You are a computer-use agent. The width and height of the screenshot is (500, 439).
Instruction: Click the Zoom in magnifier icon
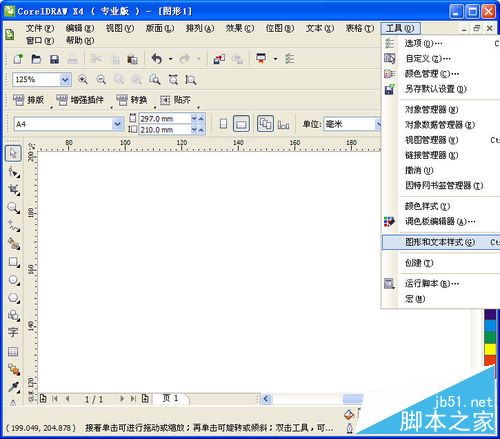point(83,79)
